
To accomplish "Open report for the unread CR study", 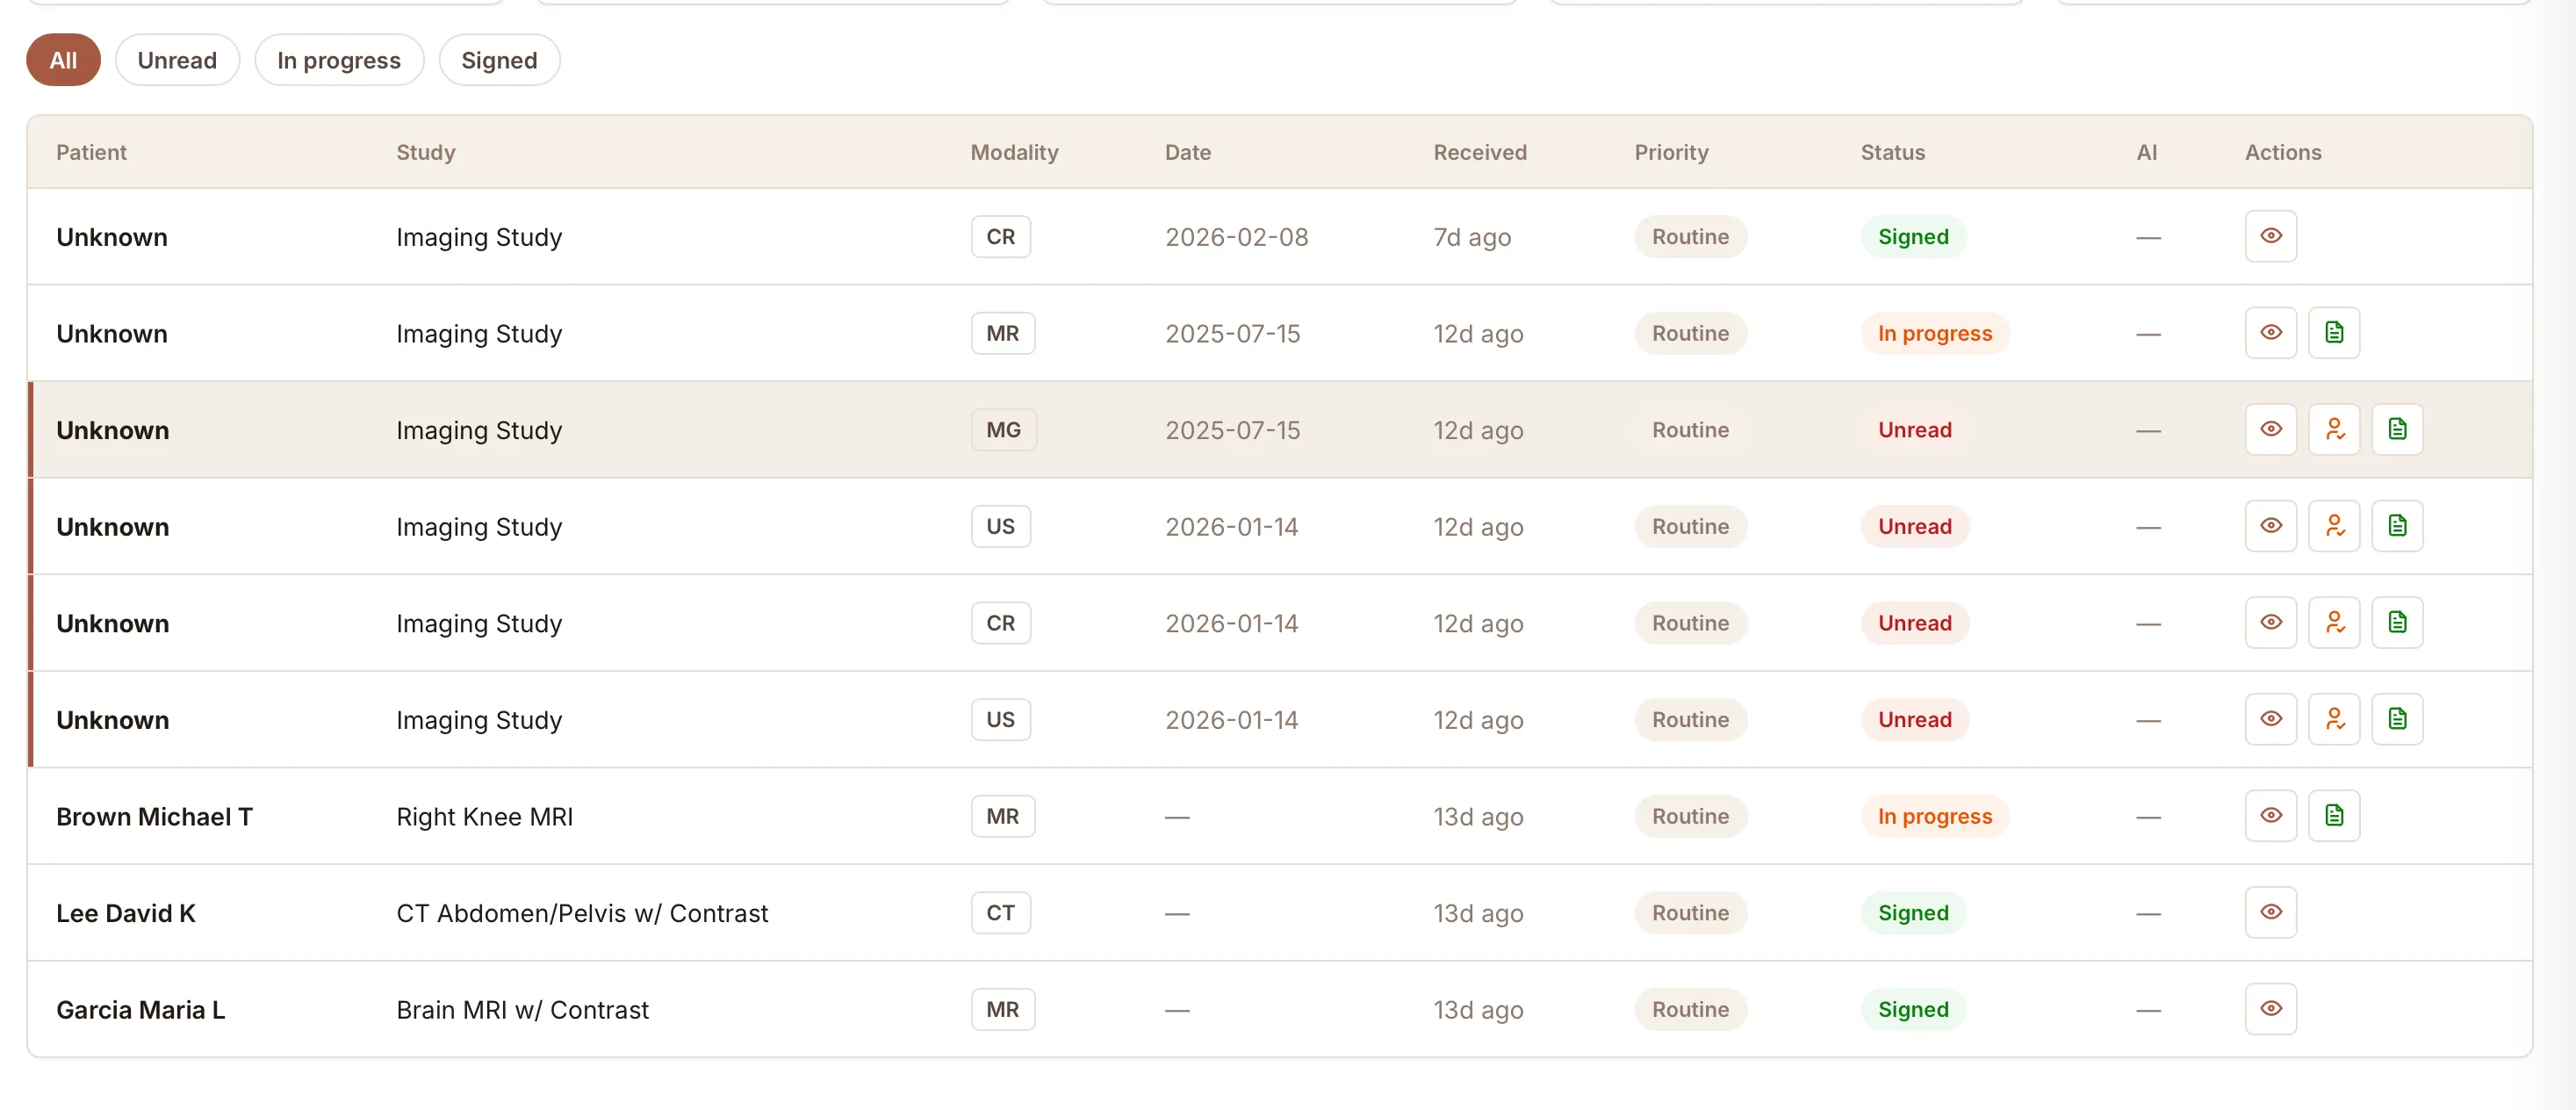I will 2397,623.
